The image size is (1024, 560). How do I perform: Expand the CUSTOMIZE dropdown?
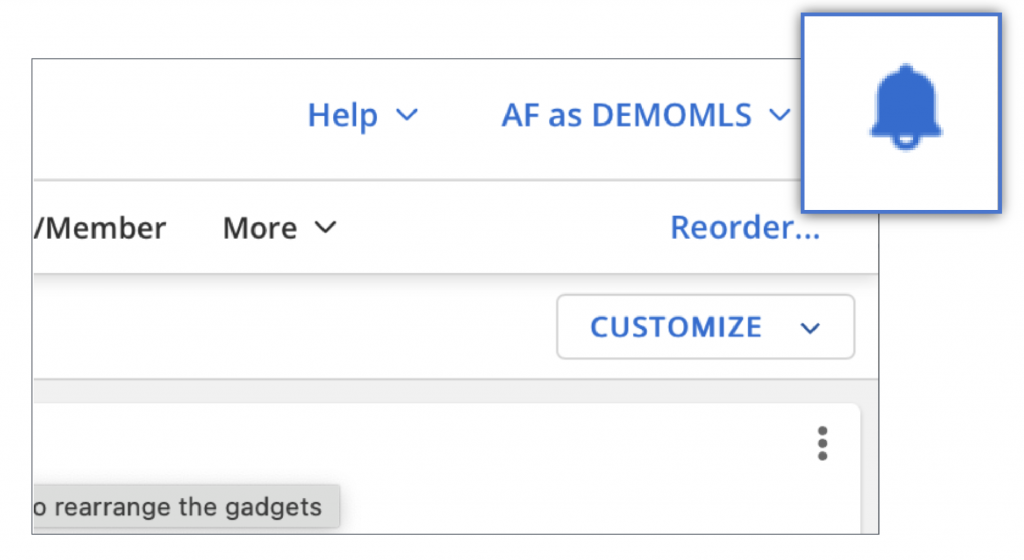[705, 326]
